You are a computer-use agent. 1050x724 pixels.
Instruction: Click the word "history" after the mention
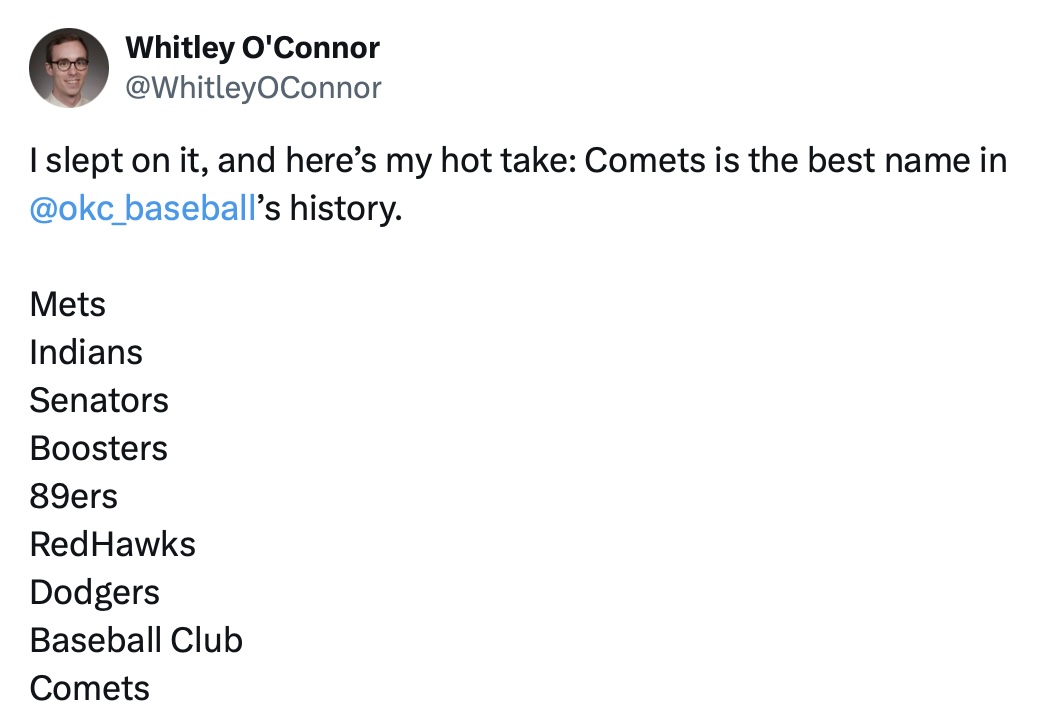click(338, 210)
